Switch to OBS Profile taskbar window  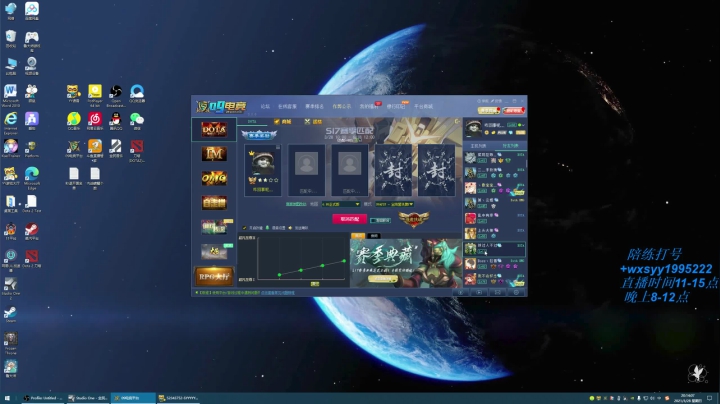(x=43, y=398)
